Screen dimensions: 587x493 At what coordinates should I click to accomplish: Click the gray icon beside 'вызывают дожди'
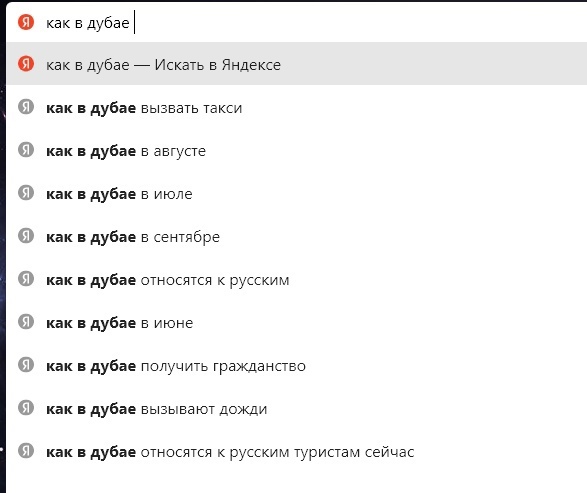pos(26,408)
